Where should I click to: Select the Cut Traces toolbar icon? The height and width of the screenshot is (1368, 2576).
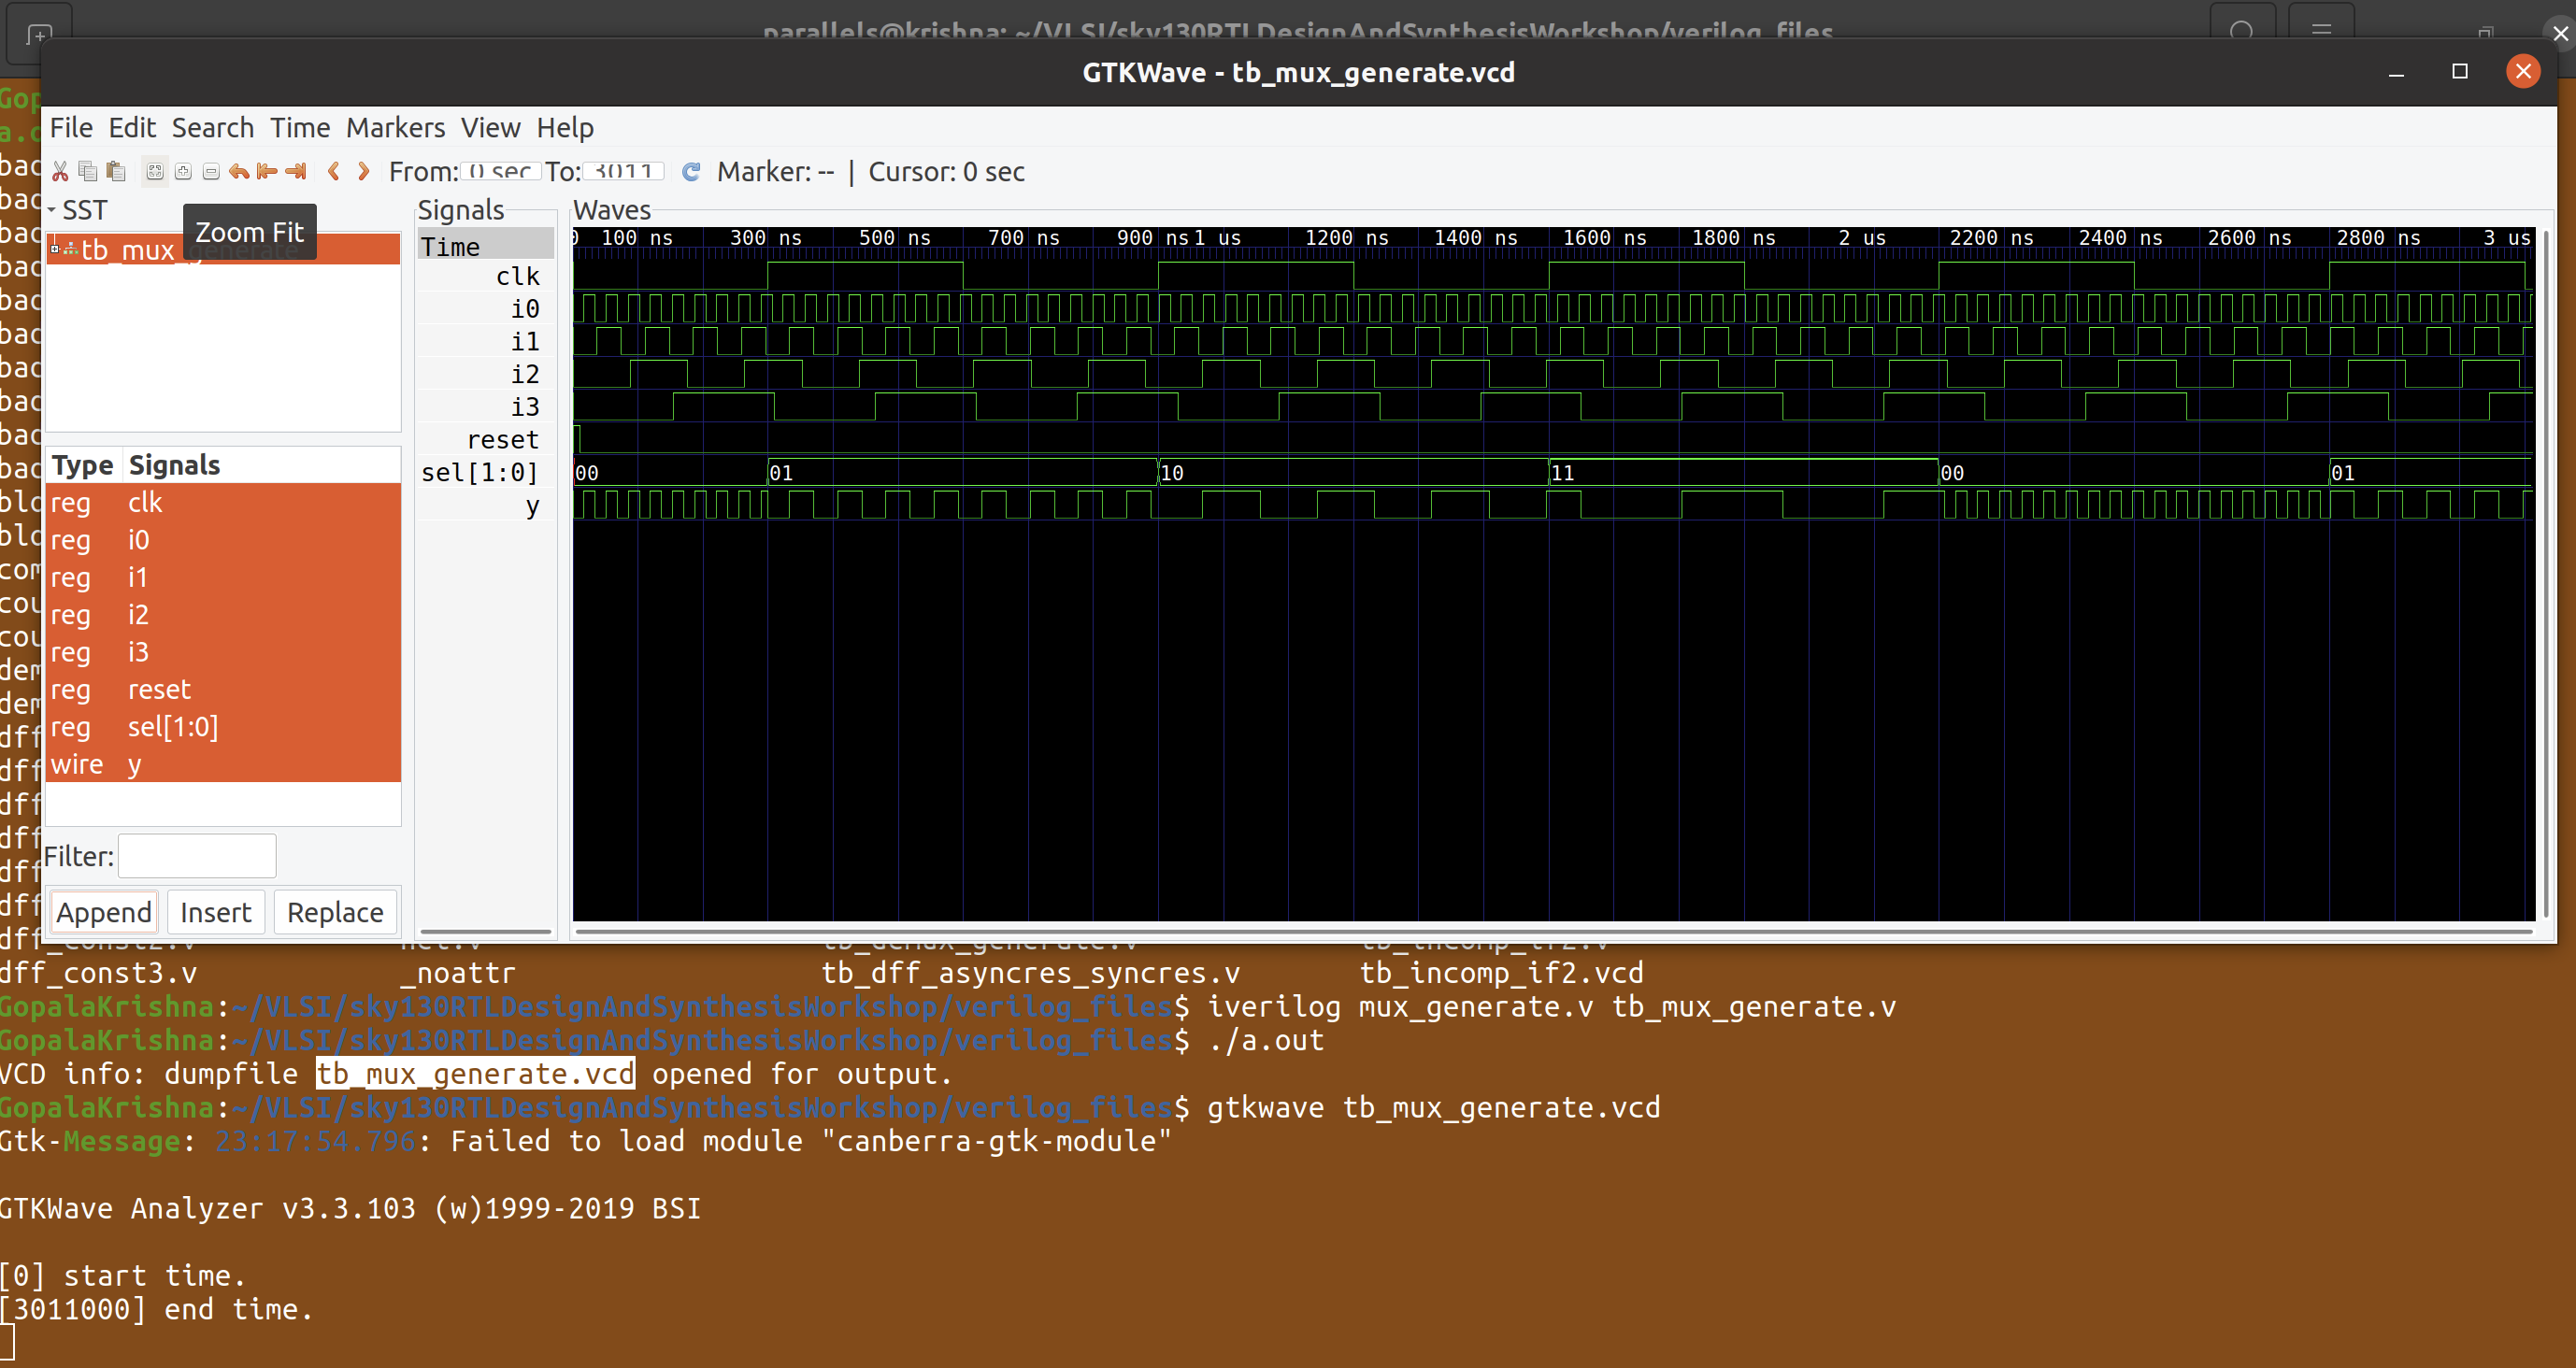point(61,172)
